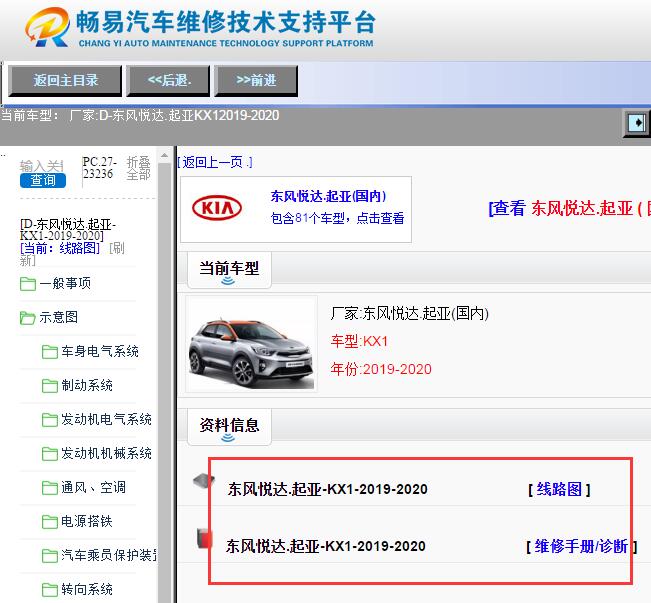Focus the 输入关键 search input field
Viewport: 651px width, 603px height.
42,166
